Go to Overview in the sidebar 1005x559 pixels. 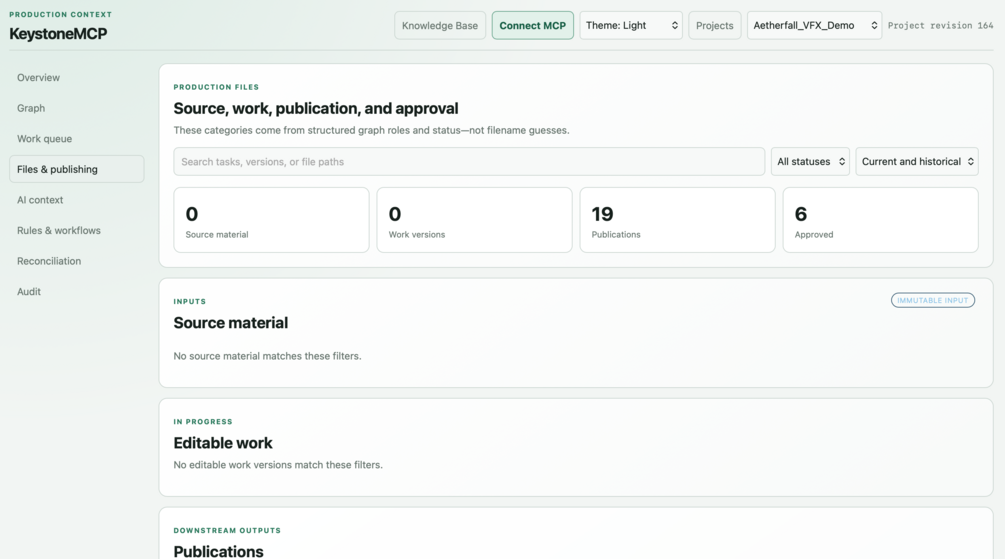[x=76, y=78]
